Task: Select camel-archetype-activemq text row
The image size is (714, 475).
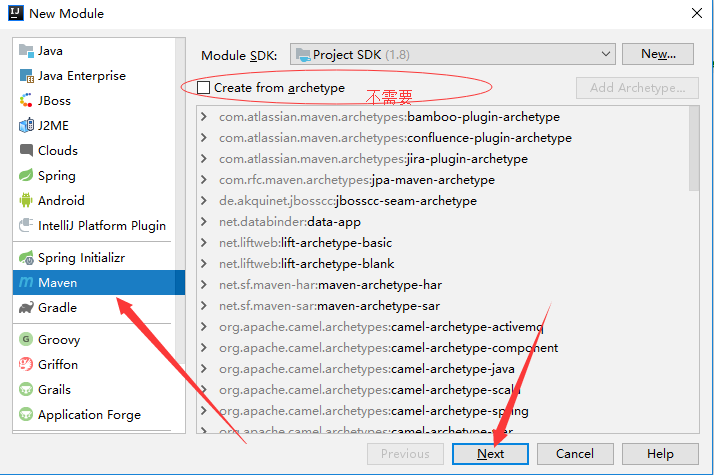Action: tap(381, 327)
